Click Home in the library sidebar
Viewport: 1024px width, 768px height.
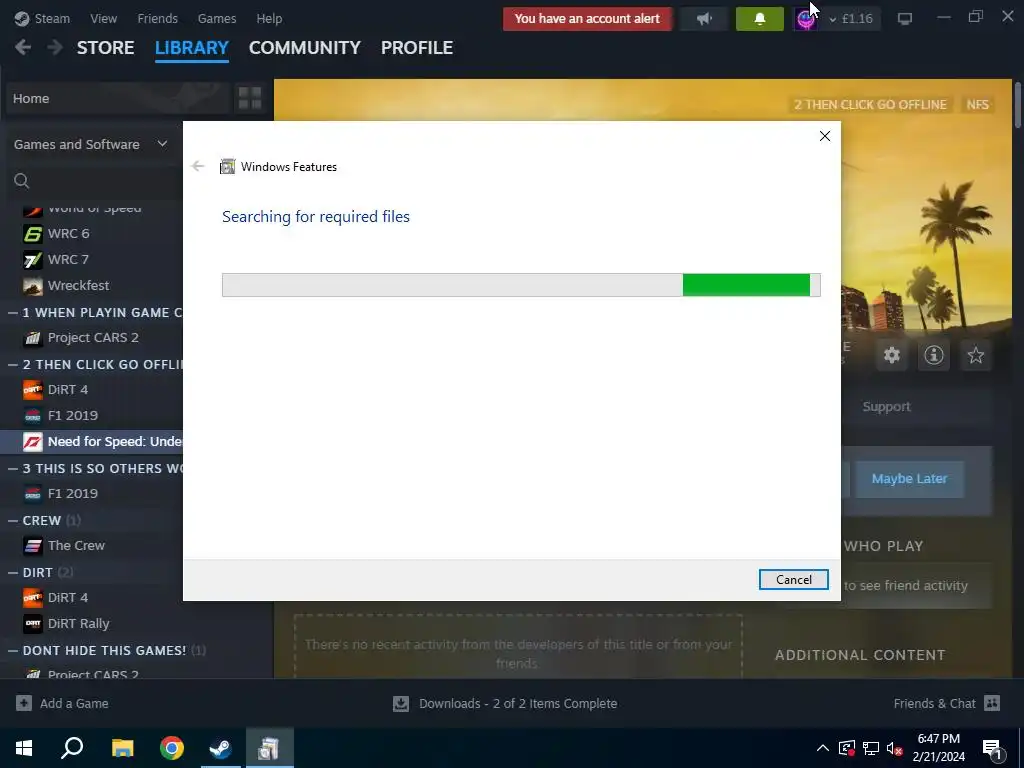[118, 99]
